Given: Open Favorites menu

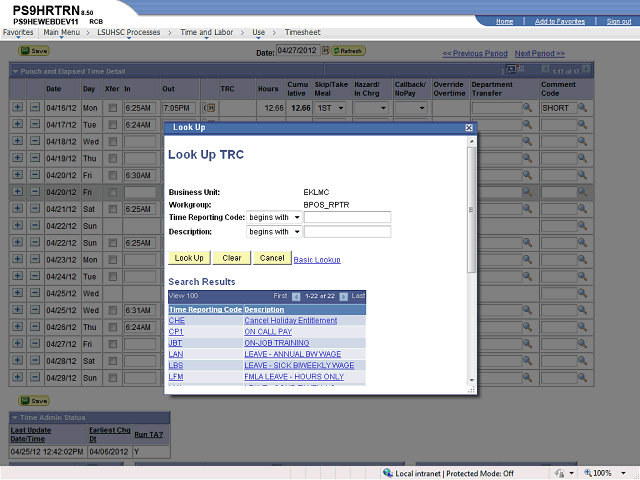Looking at the screenshot, I should 18,32.
